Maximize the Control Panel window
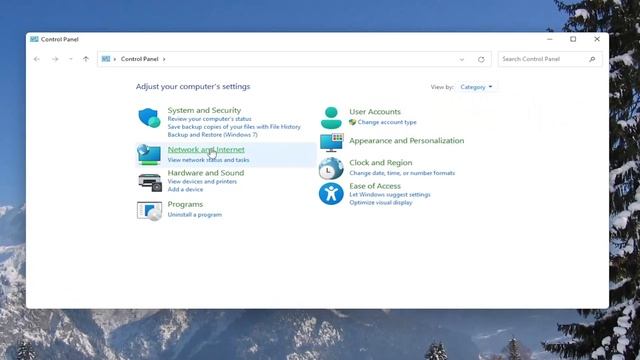The image size is (640, 360). pyautogui.click(x=573, y=39)
